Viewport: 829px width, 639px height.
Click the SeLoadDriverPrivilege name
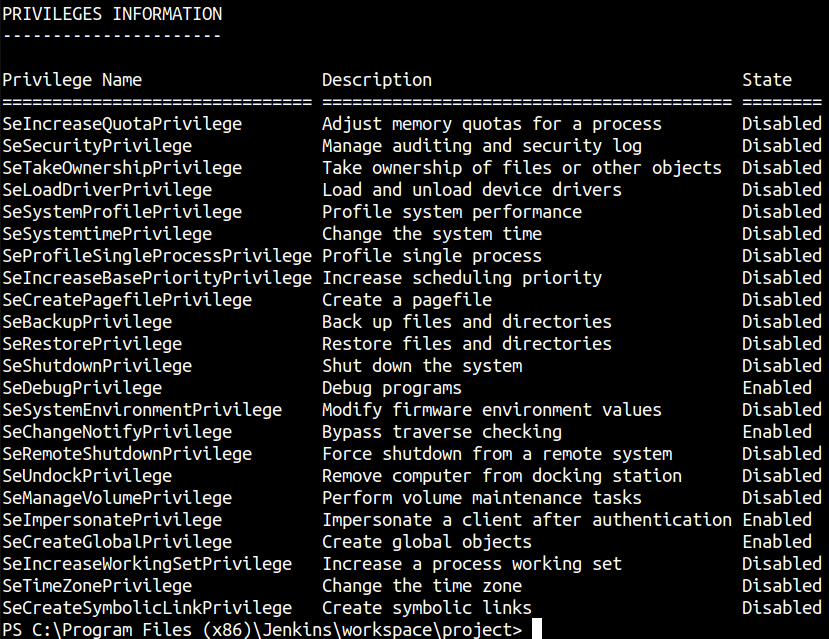pos(107,190)
